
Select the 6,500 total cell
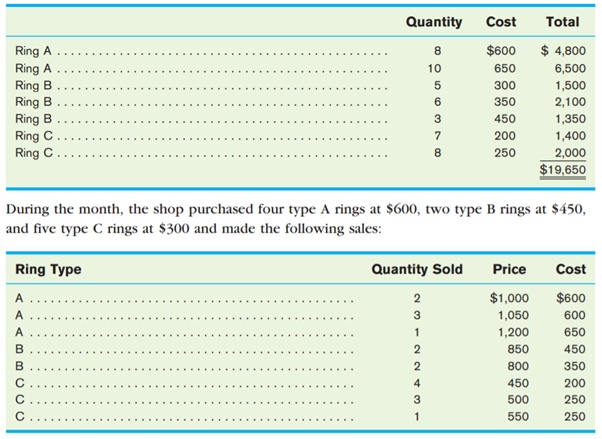point(569,68)
